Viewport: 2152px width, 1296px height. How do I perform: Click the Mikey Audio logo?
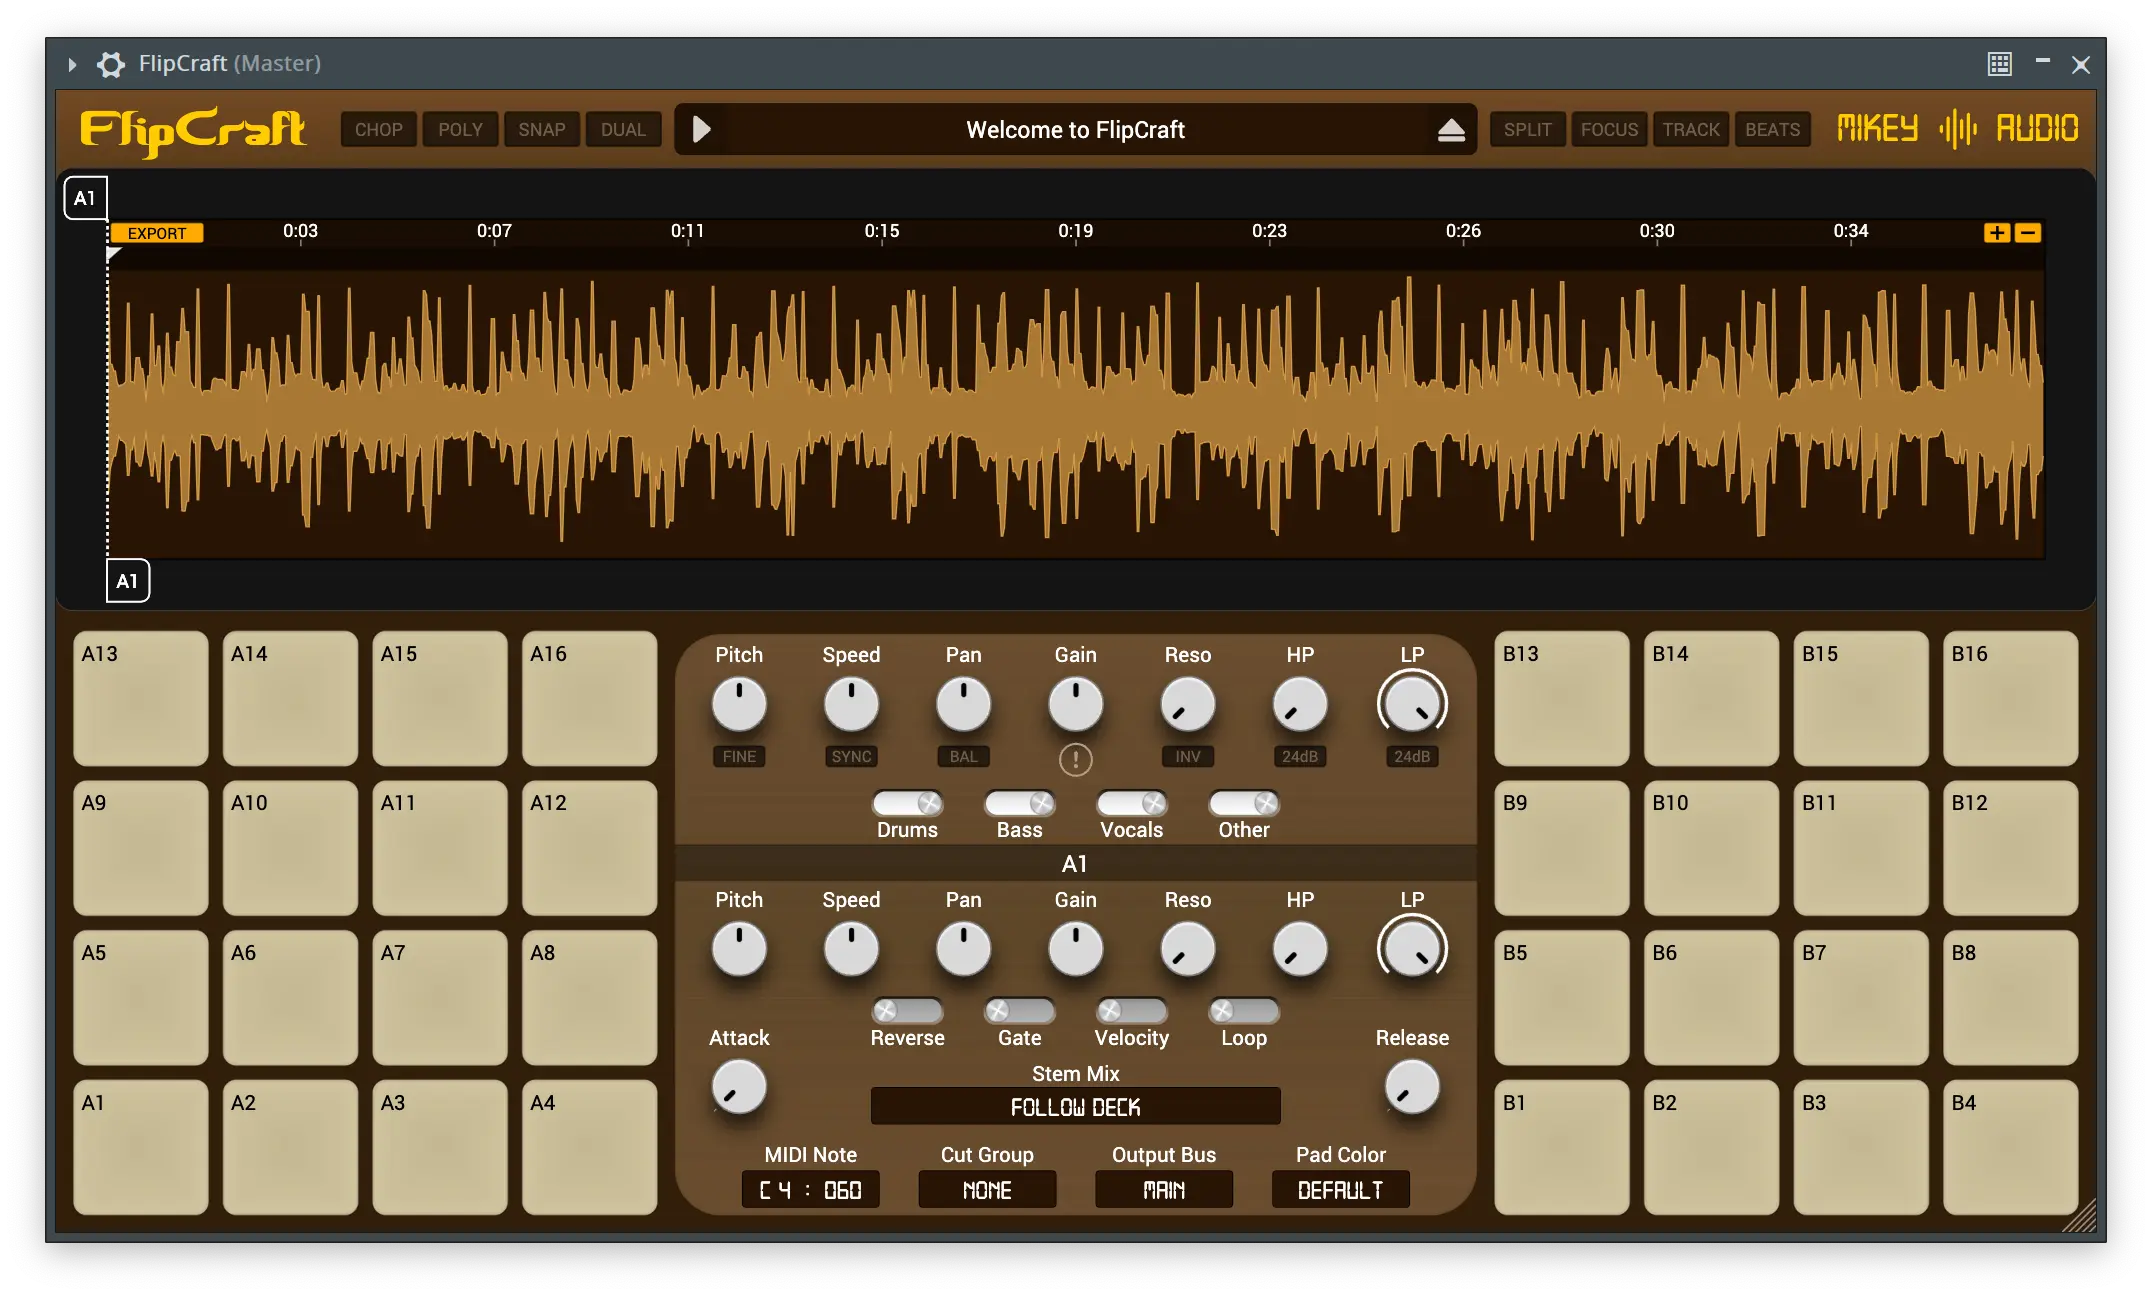click(1957, 129)
